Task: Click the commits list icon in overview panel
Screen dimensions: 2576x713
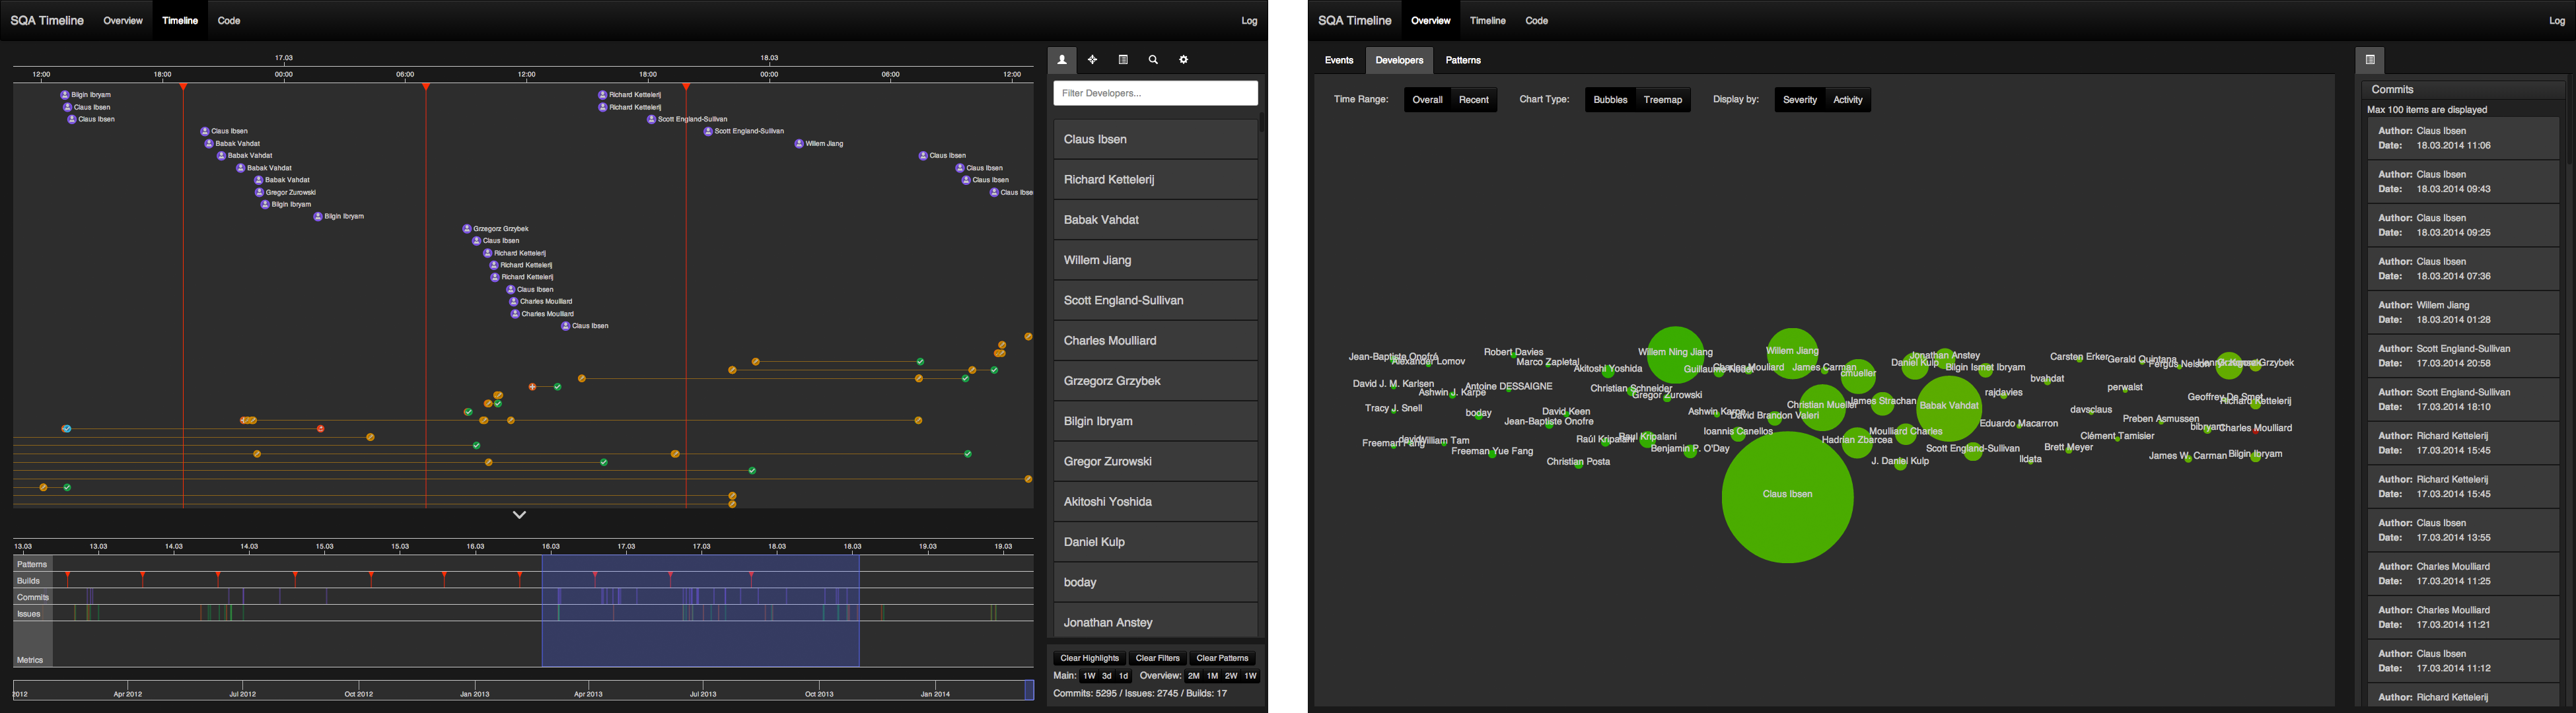Action: point(2369,60)
